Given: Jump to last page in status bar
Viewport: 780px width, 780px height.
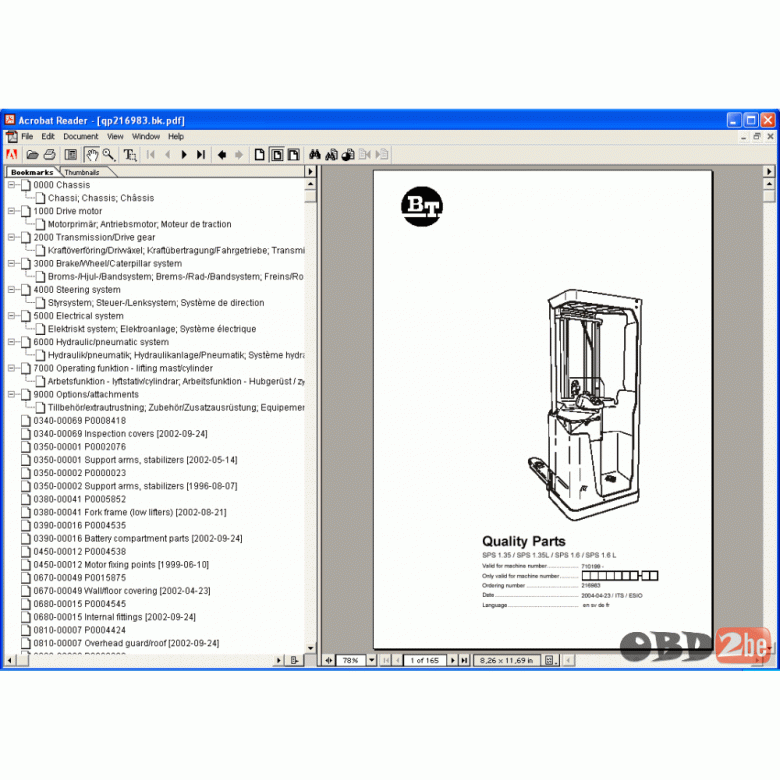Looking at the screenshot, I should pos(464,660).
